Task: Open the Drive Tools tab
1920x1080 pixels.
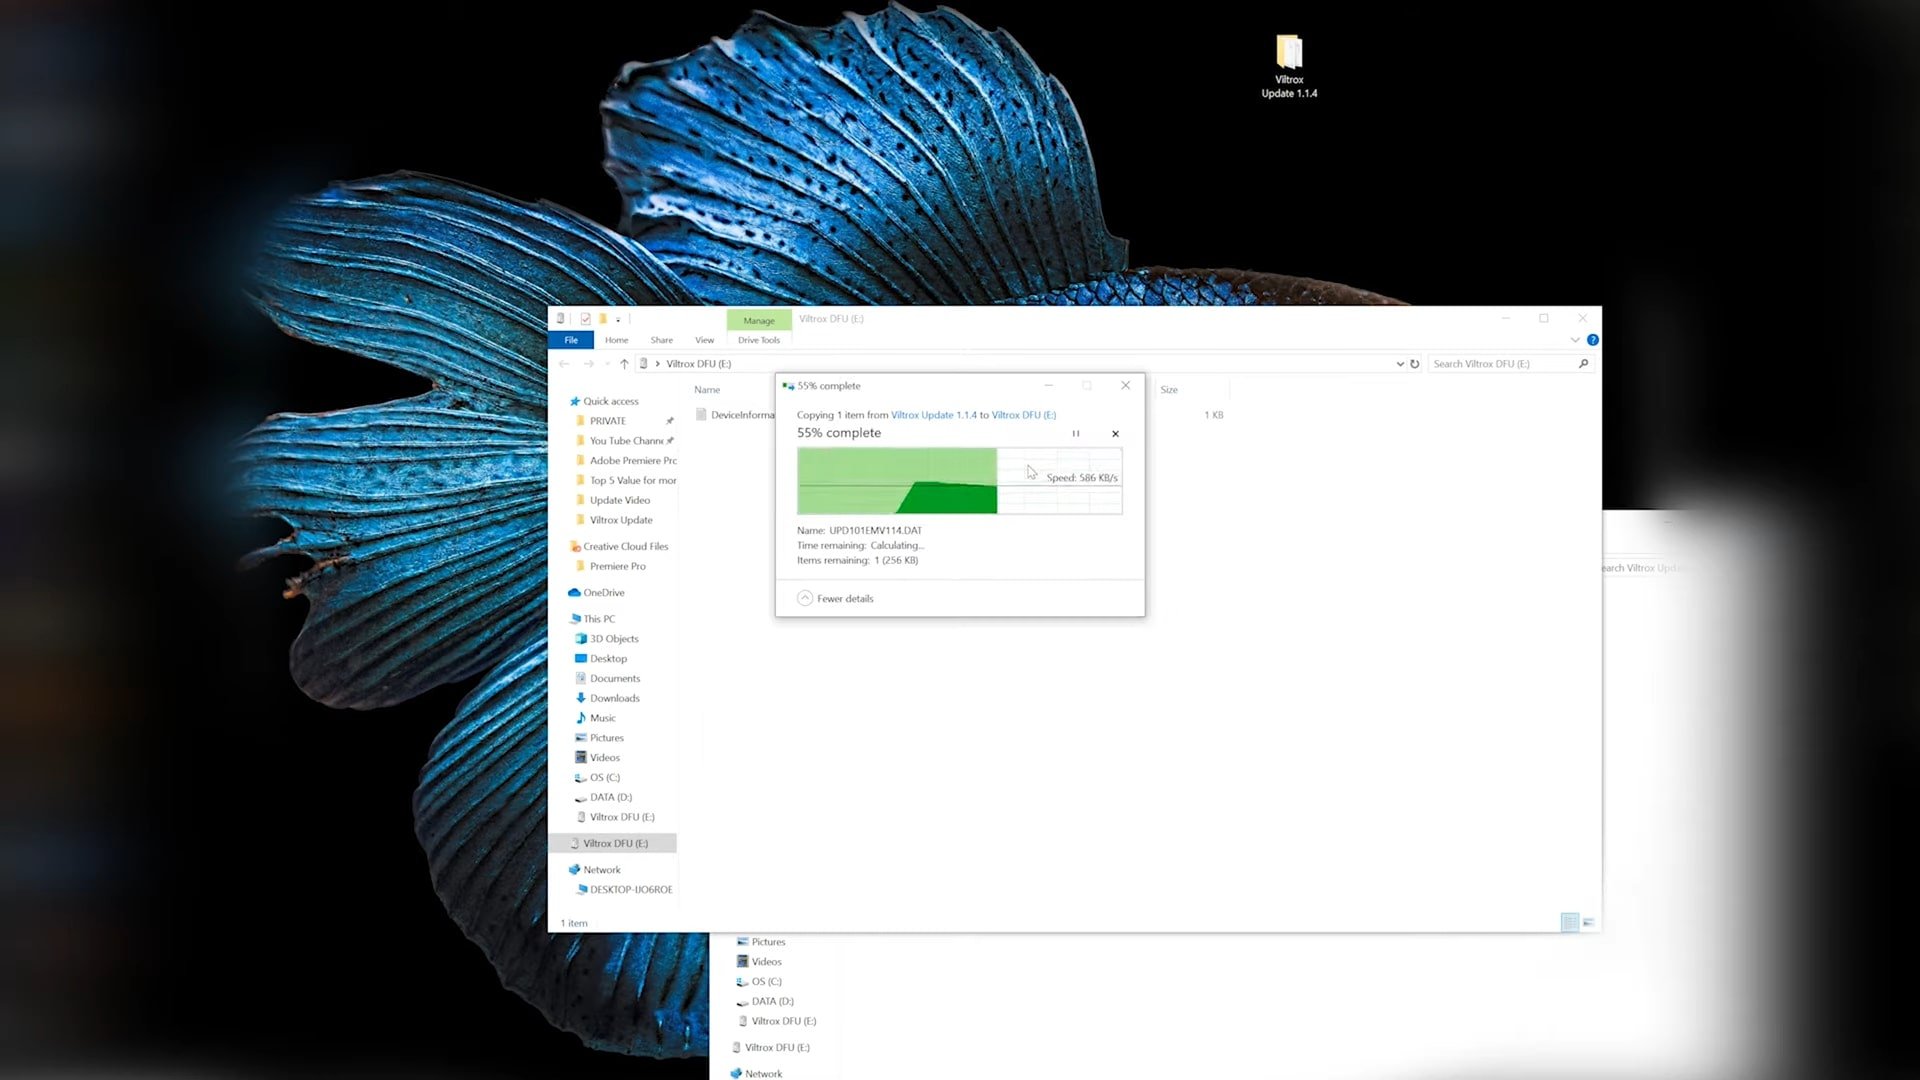Action: (x=759, y=340)
